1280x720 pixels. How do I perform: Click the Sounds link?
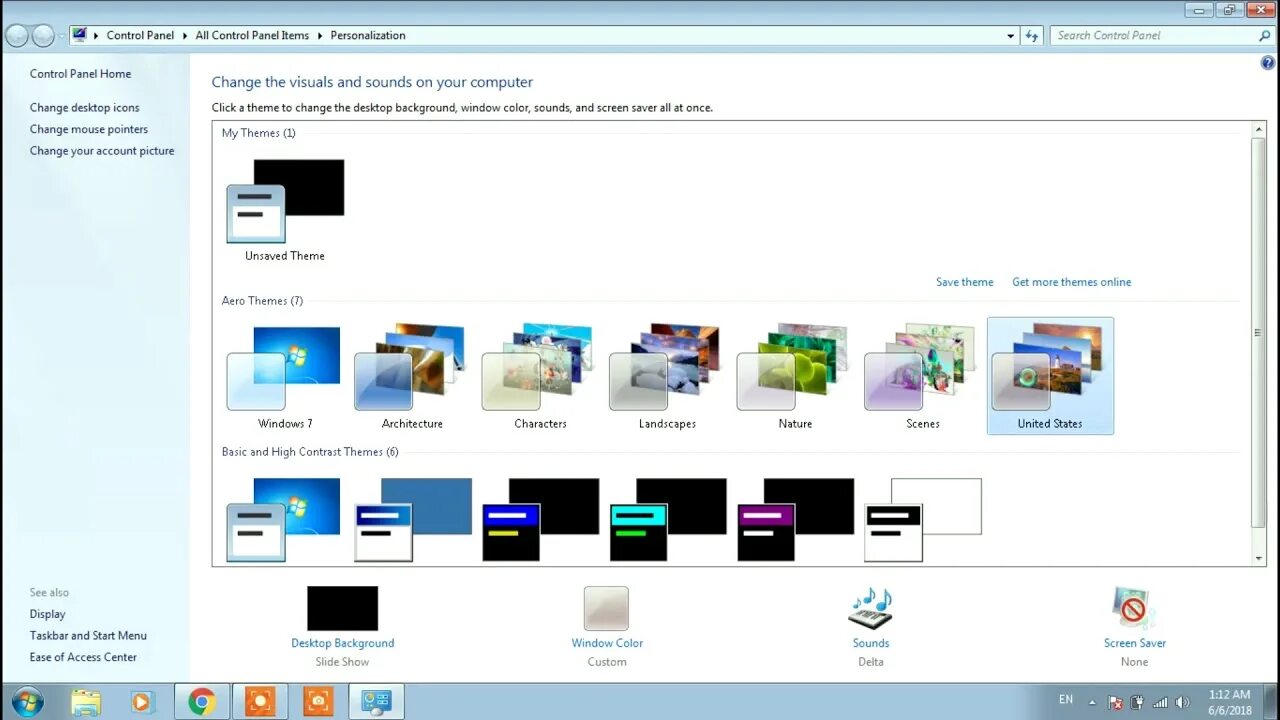tap(871, 643)
